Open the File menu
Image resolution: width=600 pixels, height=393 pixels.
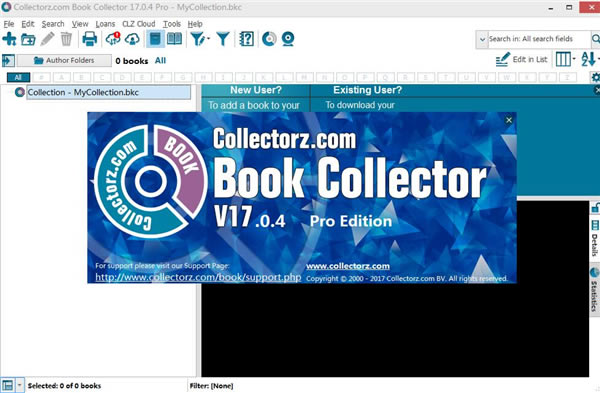9,24
